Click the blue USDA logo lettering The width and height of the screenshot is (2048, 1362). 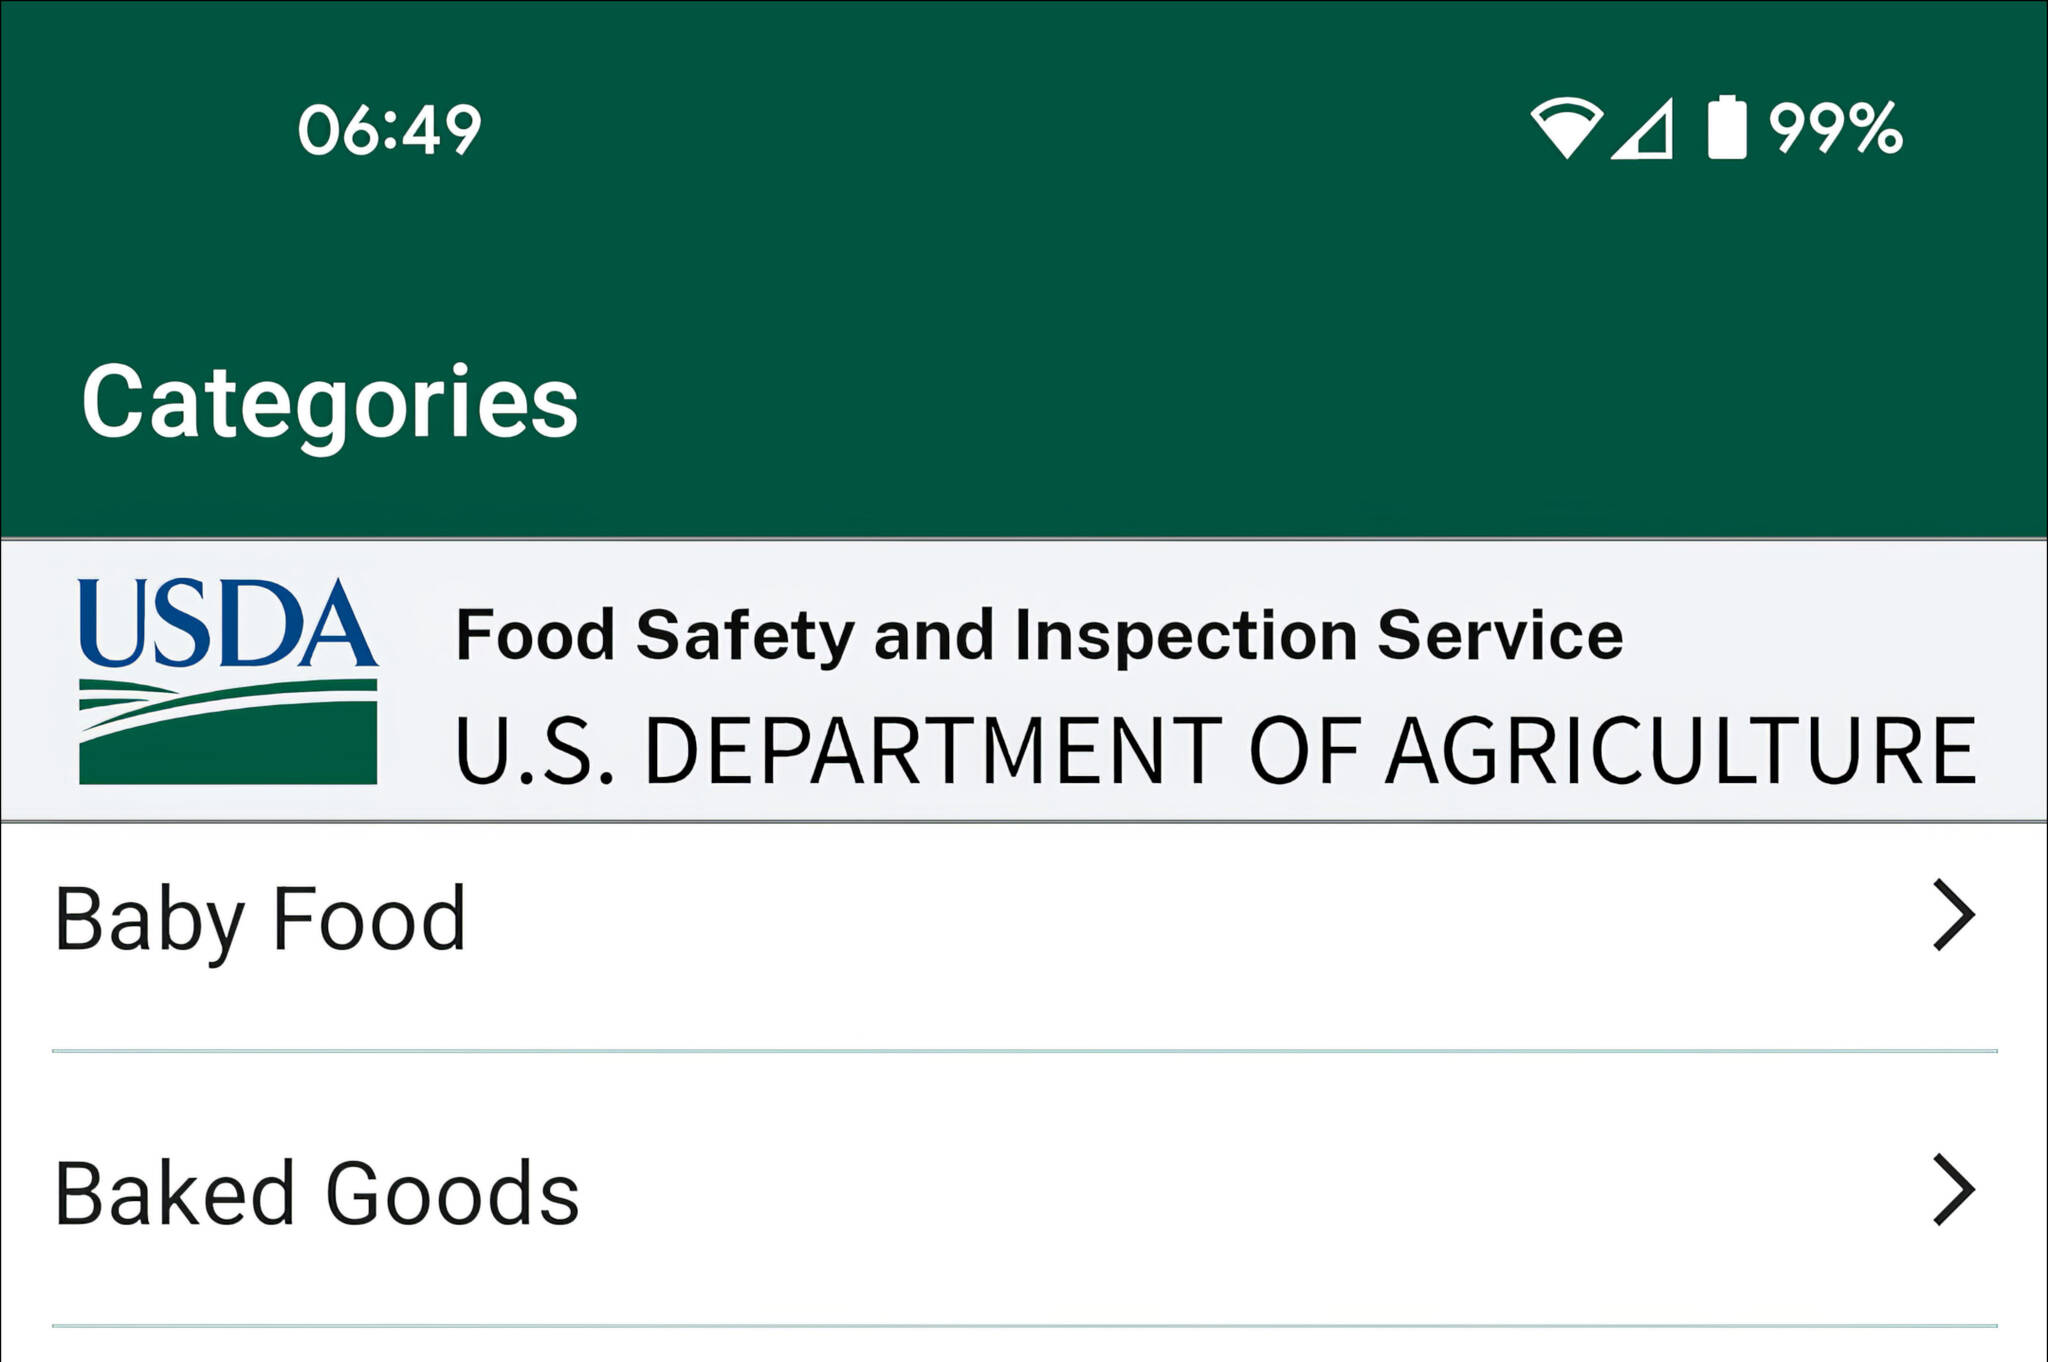point(227,624)
